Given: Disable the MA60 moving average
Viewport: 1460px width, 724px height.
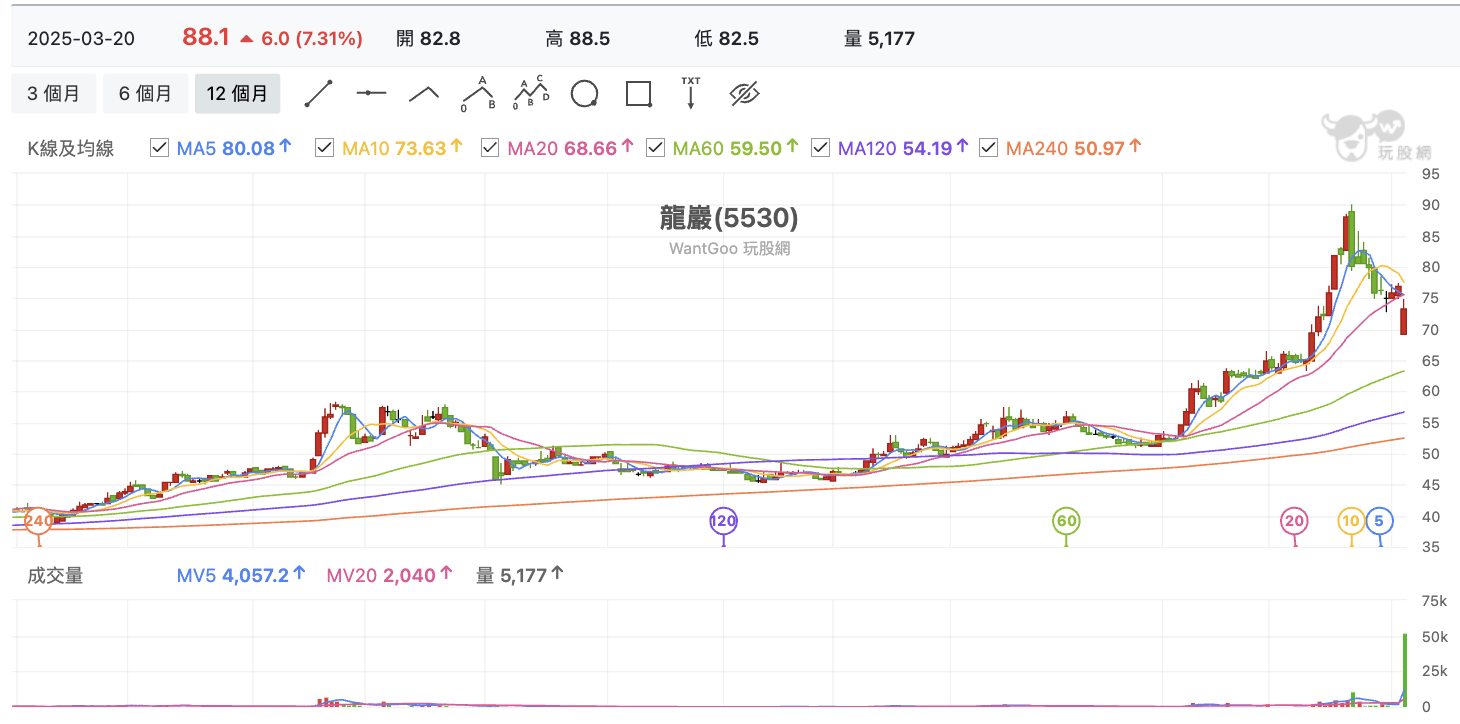Looking at the screenshot, I should coord(655,147).
